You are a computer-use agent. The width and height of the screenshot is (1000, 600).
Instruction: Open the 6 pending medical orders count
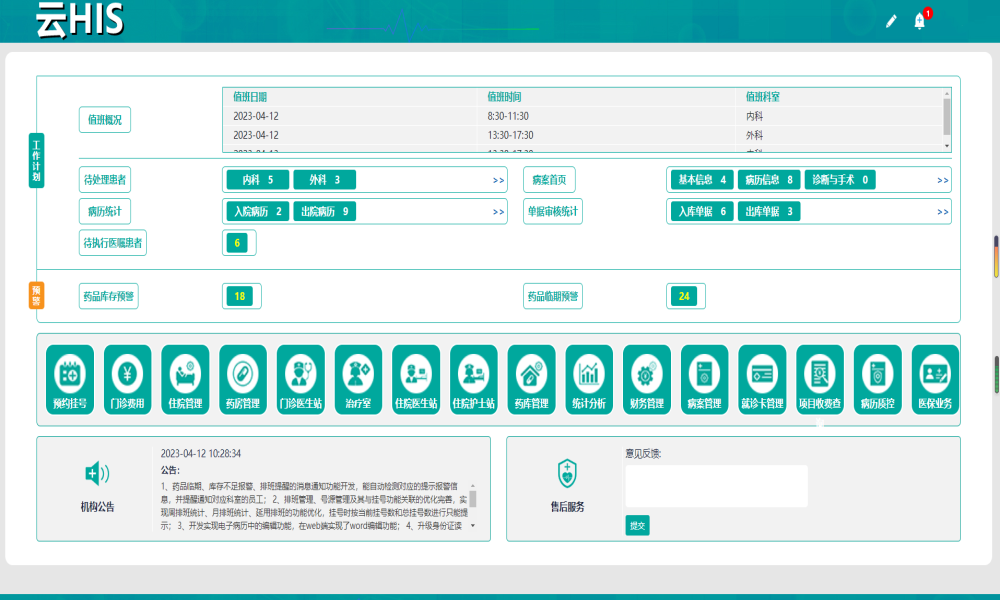click(x=237, y=243)
